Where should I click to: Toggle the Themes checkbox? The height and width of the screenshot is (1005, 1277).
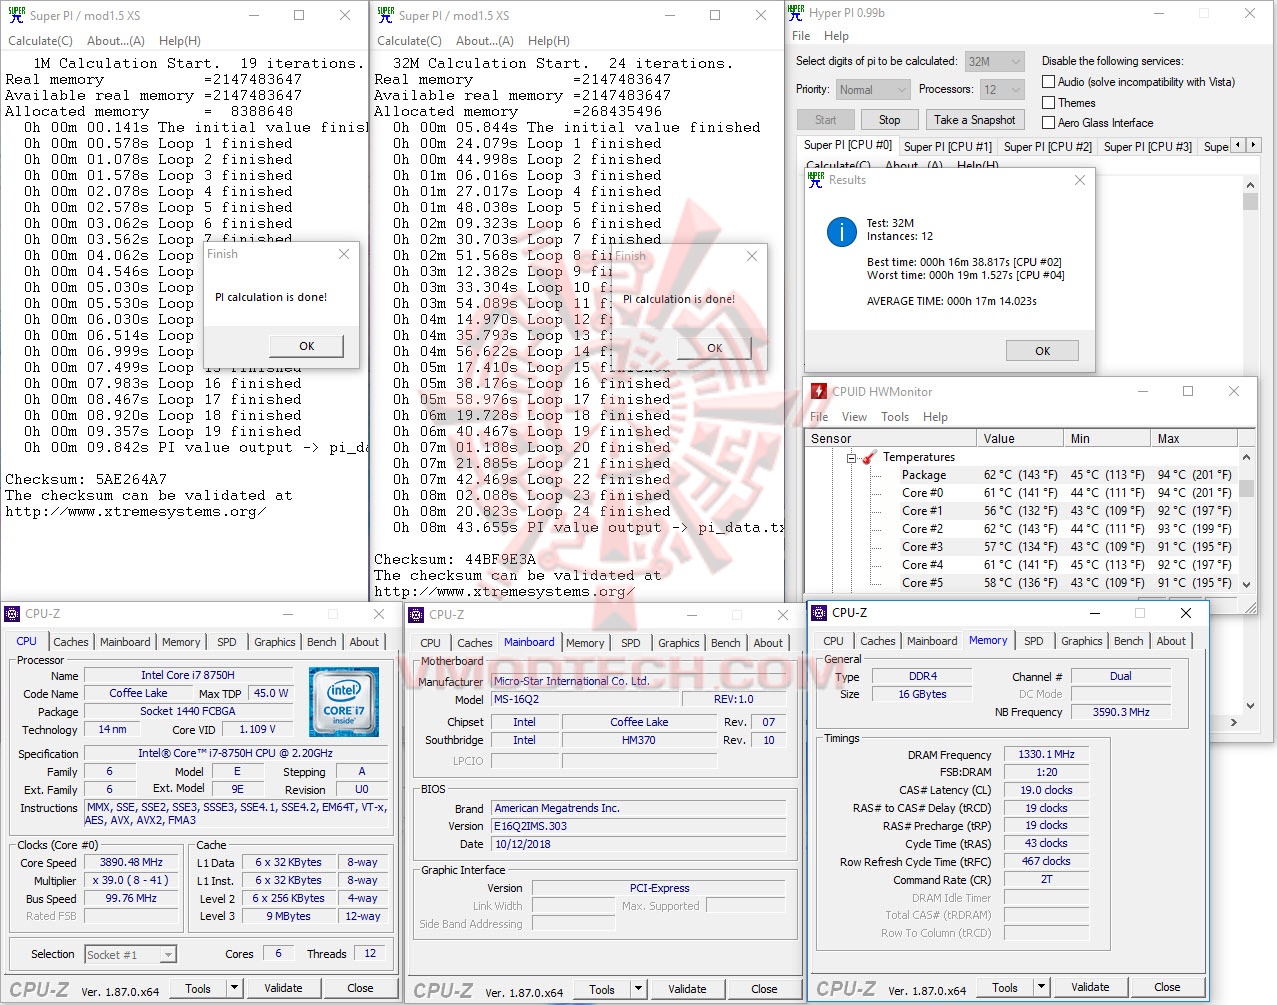point(1048,102)
